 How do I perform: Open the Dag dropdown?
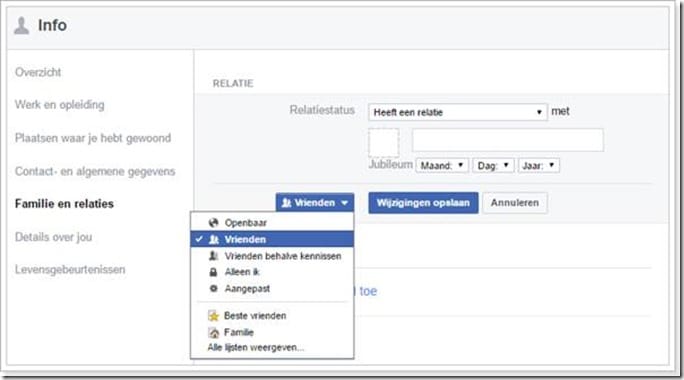pyautogui.click(x=493, y=166)
